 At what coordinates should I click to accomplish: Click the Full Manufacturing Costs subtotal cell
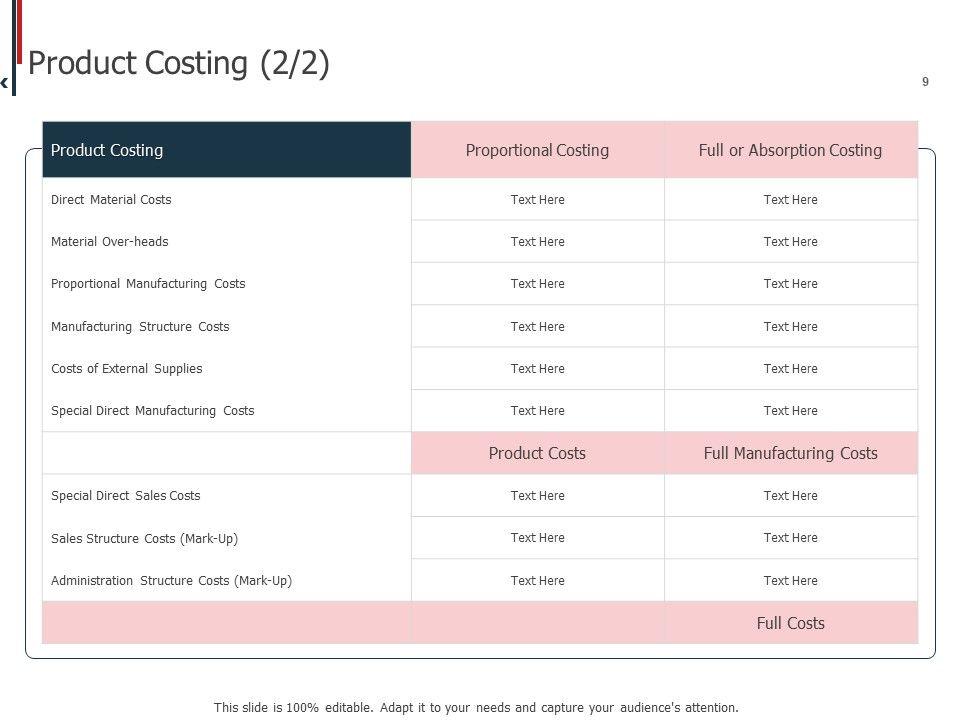790,453
